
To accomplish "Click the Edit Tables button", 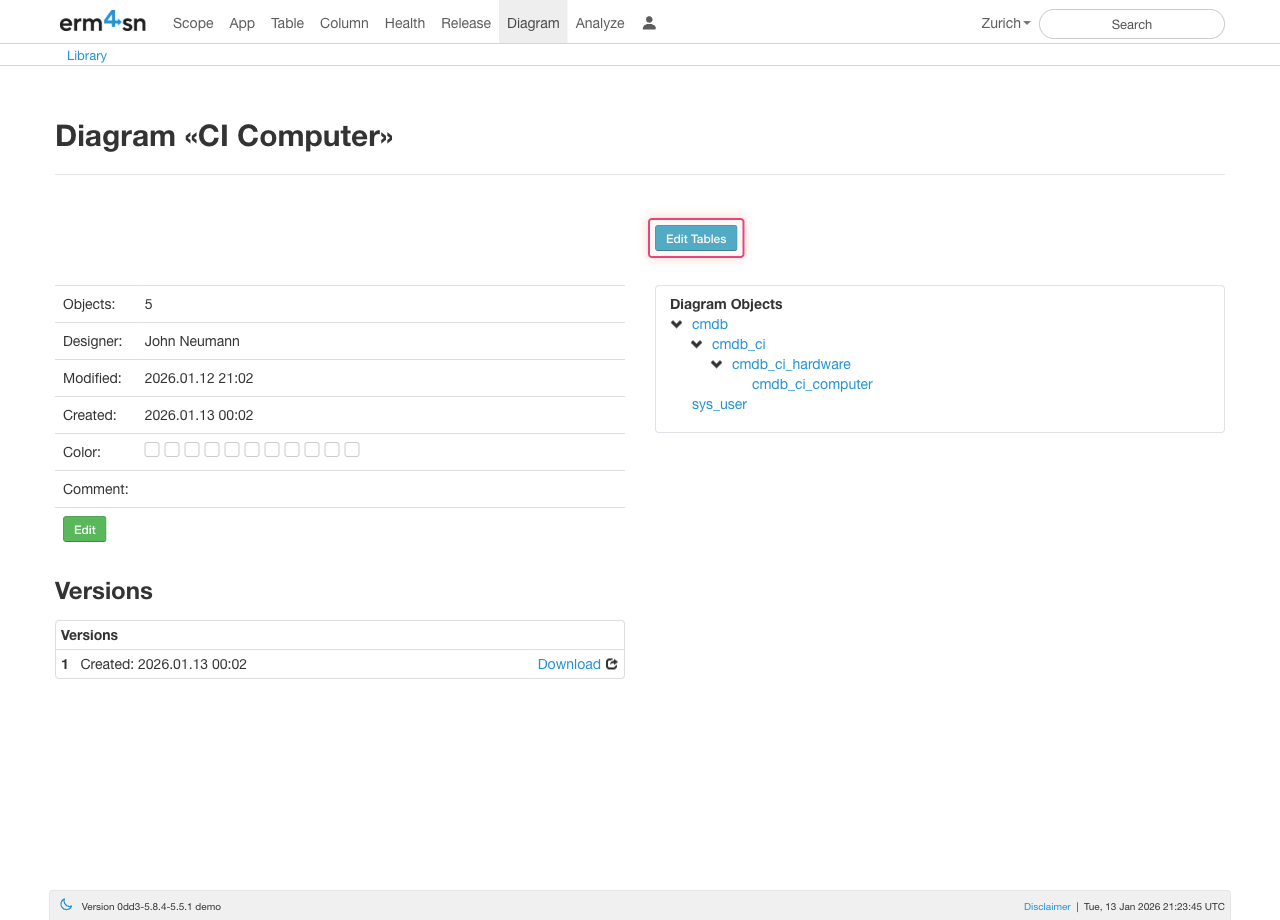I will (696, 238).
